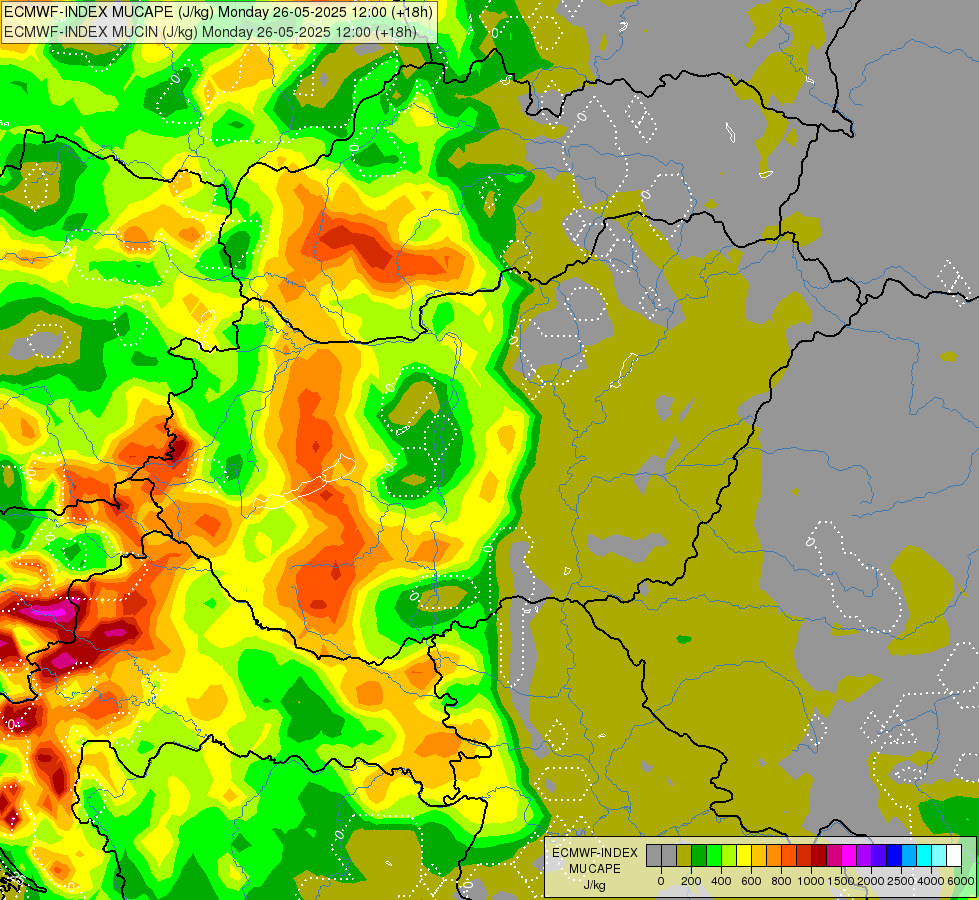
Task: Click the pure blue legend swatch
Action: point(894,855)
